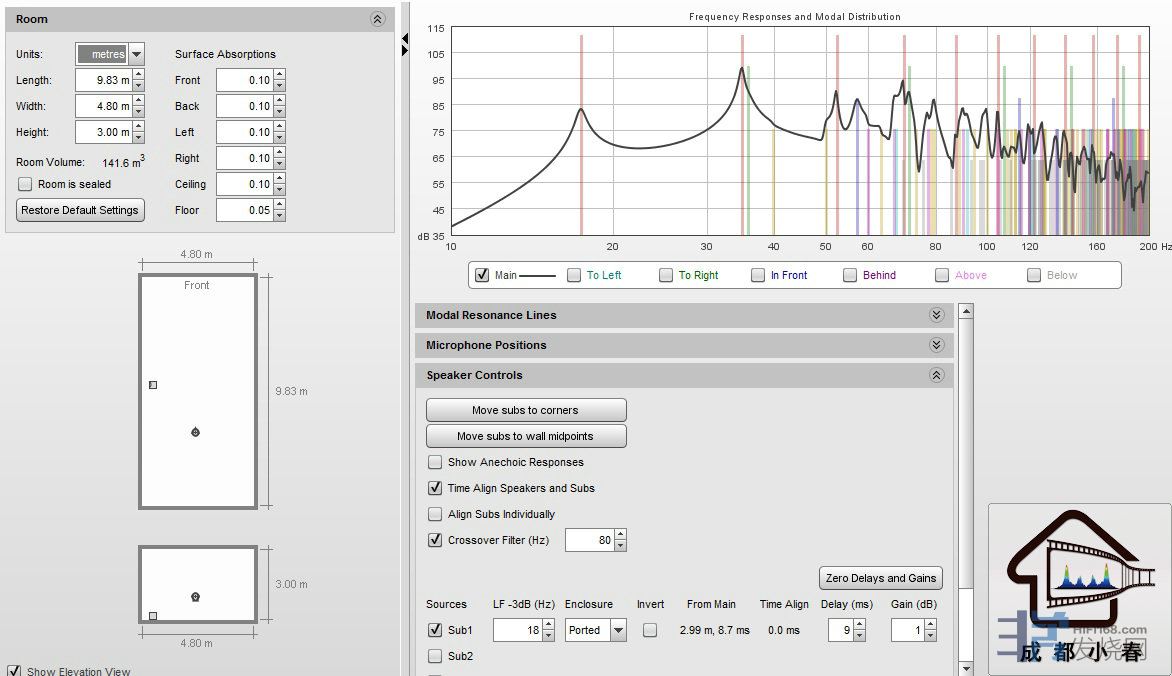Click Restore Default Settings button
The height and width of the screenshot is (676, 1172).
tap(80, 210)
